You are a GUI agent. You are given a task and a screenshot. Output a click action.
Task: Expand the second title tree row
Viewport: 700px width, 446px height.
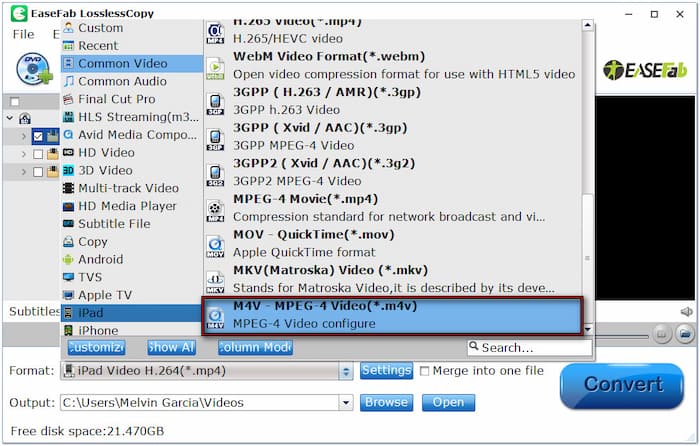pos(24,154)
